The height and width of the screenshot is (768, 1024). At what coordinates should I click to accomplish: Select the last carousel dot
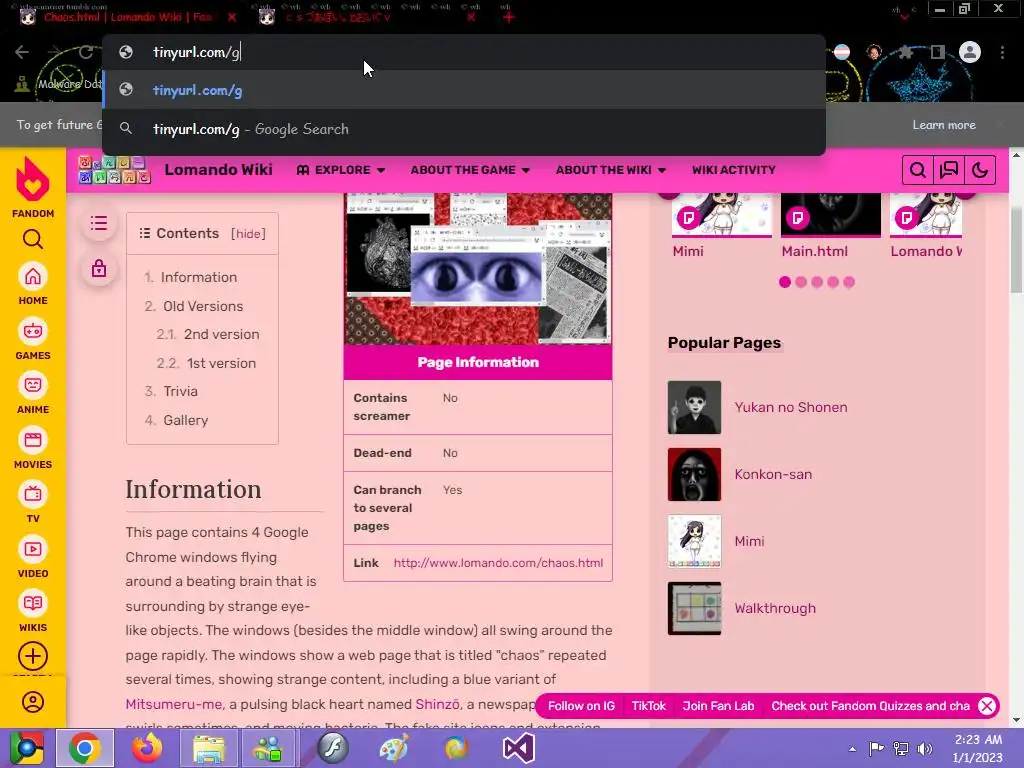(849, 282)
